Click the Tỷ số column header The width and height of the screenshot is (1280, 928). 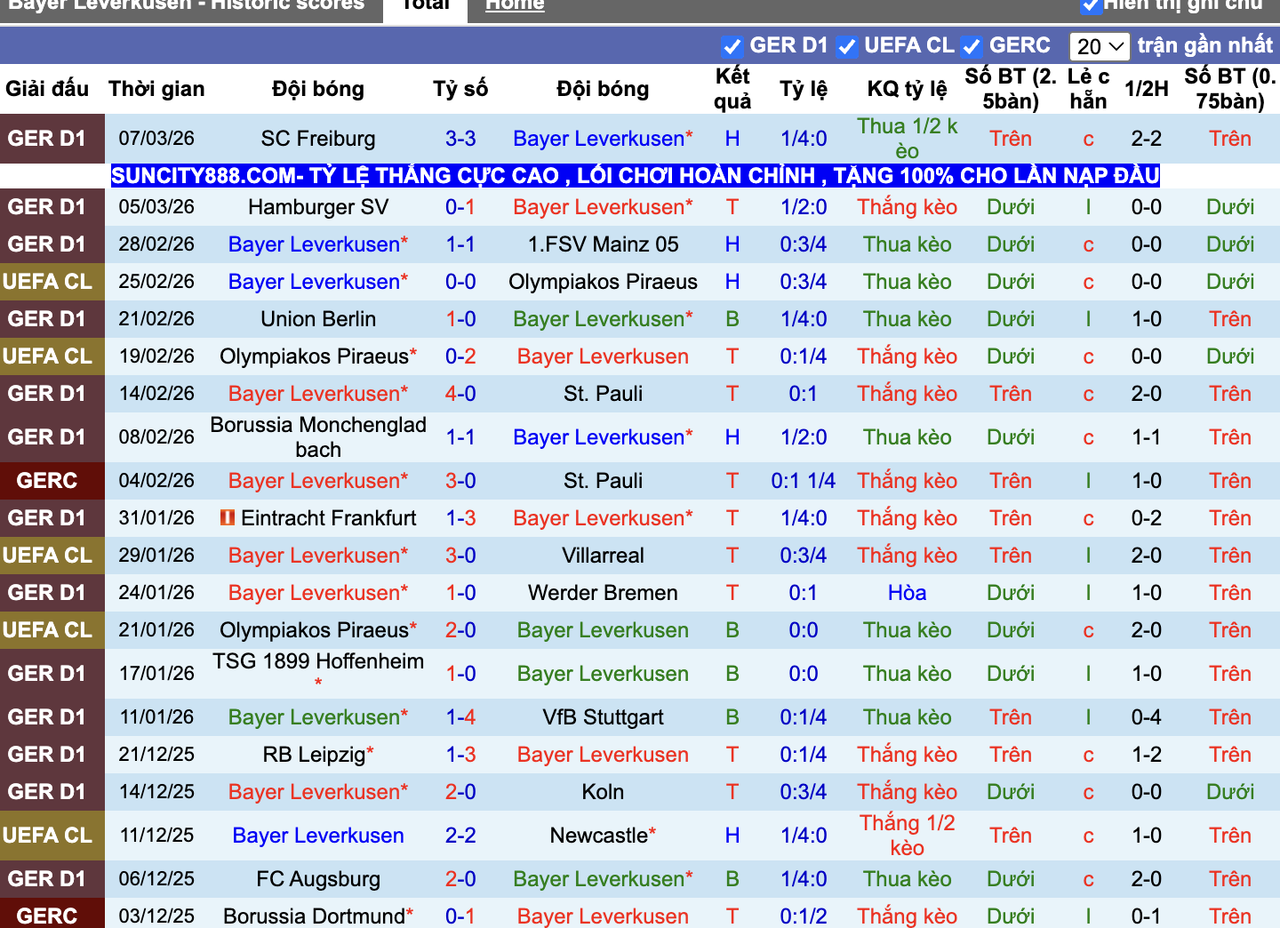(x=461, y=88)
